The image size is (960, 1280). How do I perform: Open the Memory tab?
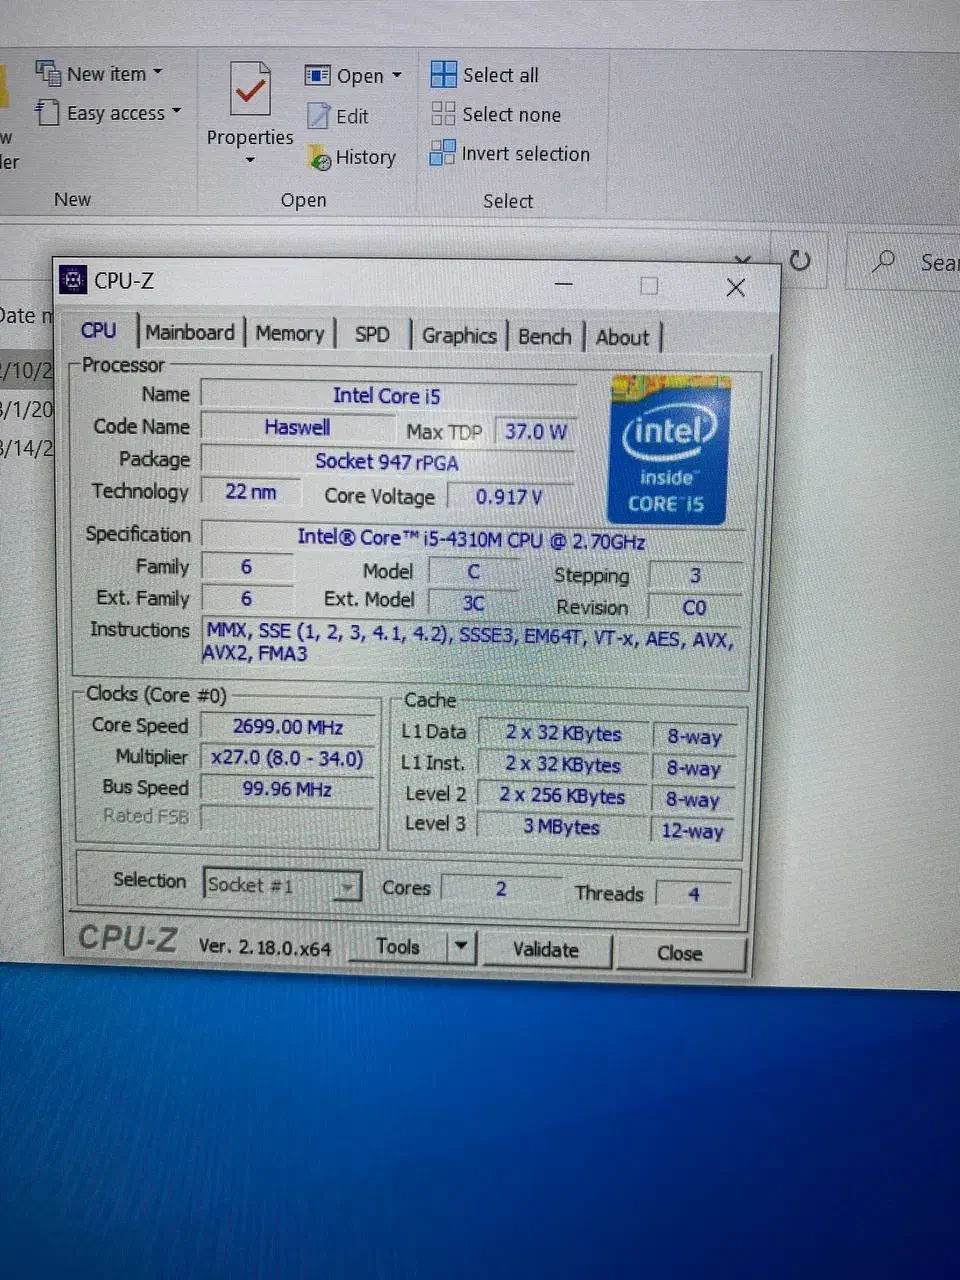(290, 333)
